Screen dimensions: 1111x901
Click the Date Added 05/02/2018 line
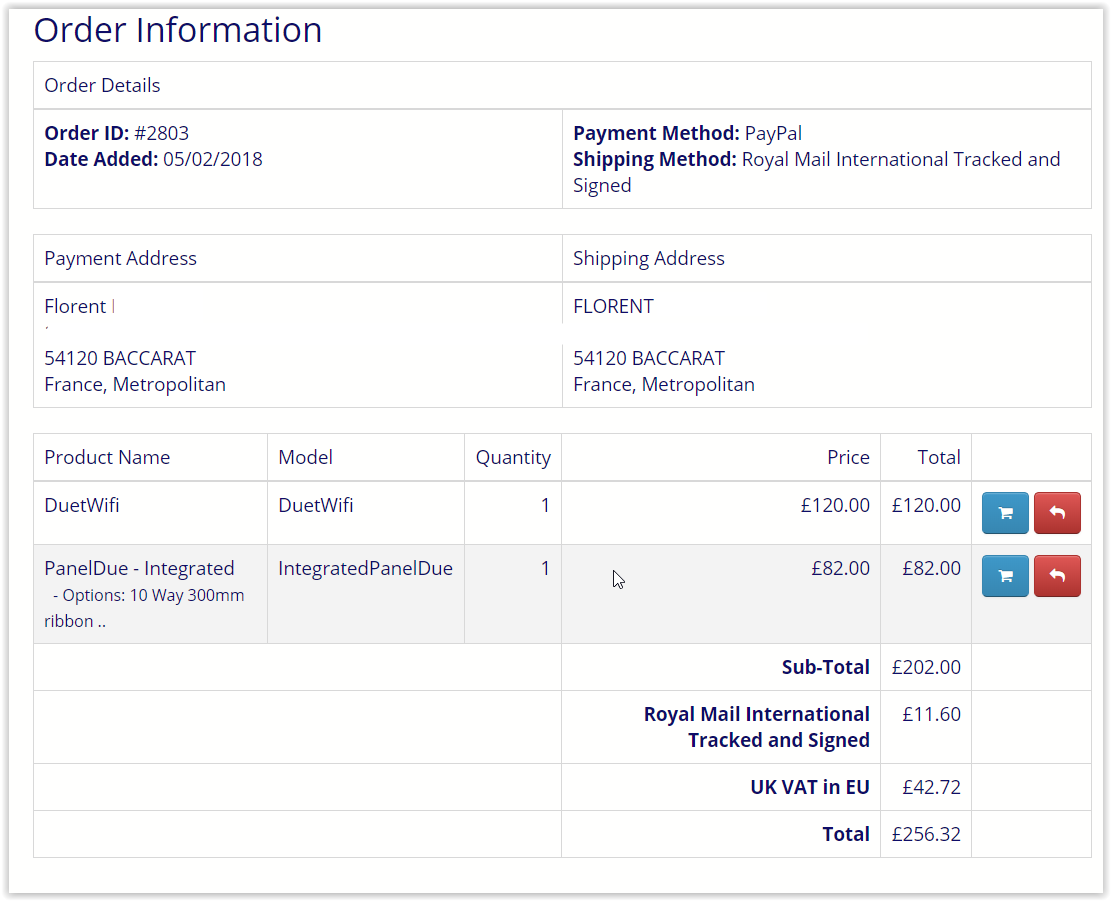pyautogui.click(x=153, y=159)
